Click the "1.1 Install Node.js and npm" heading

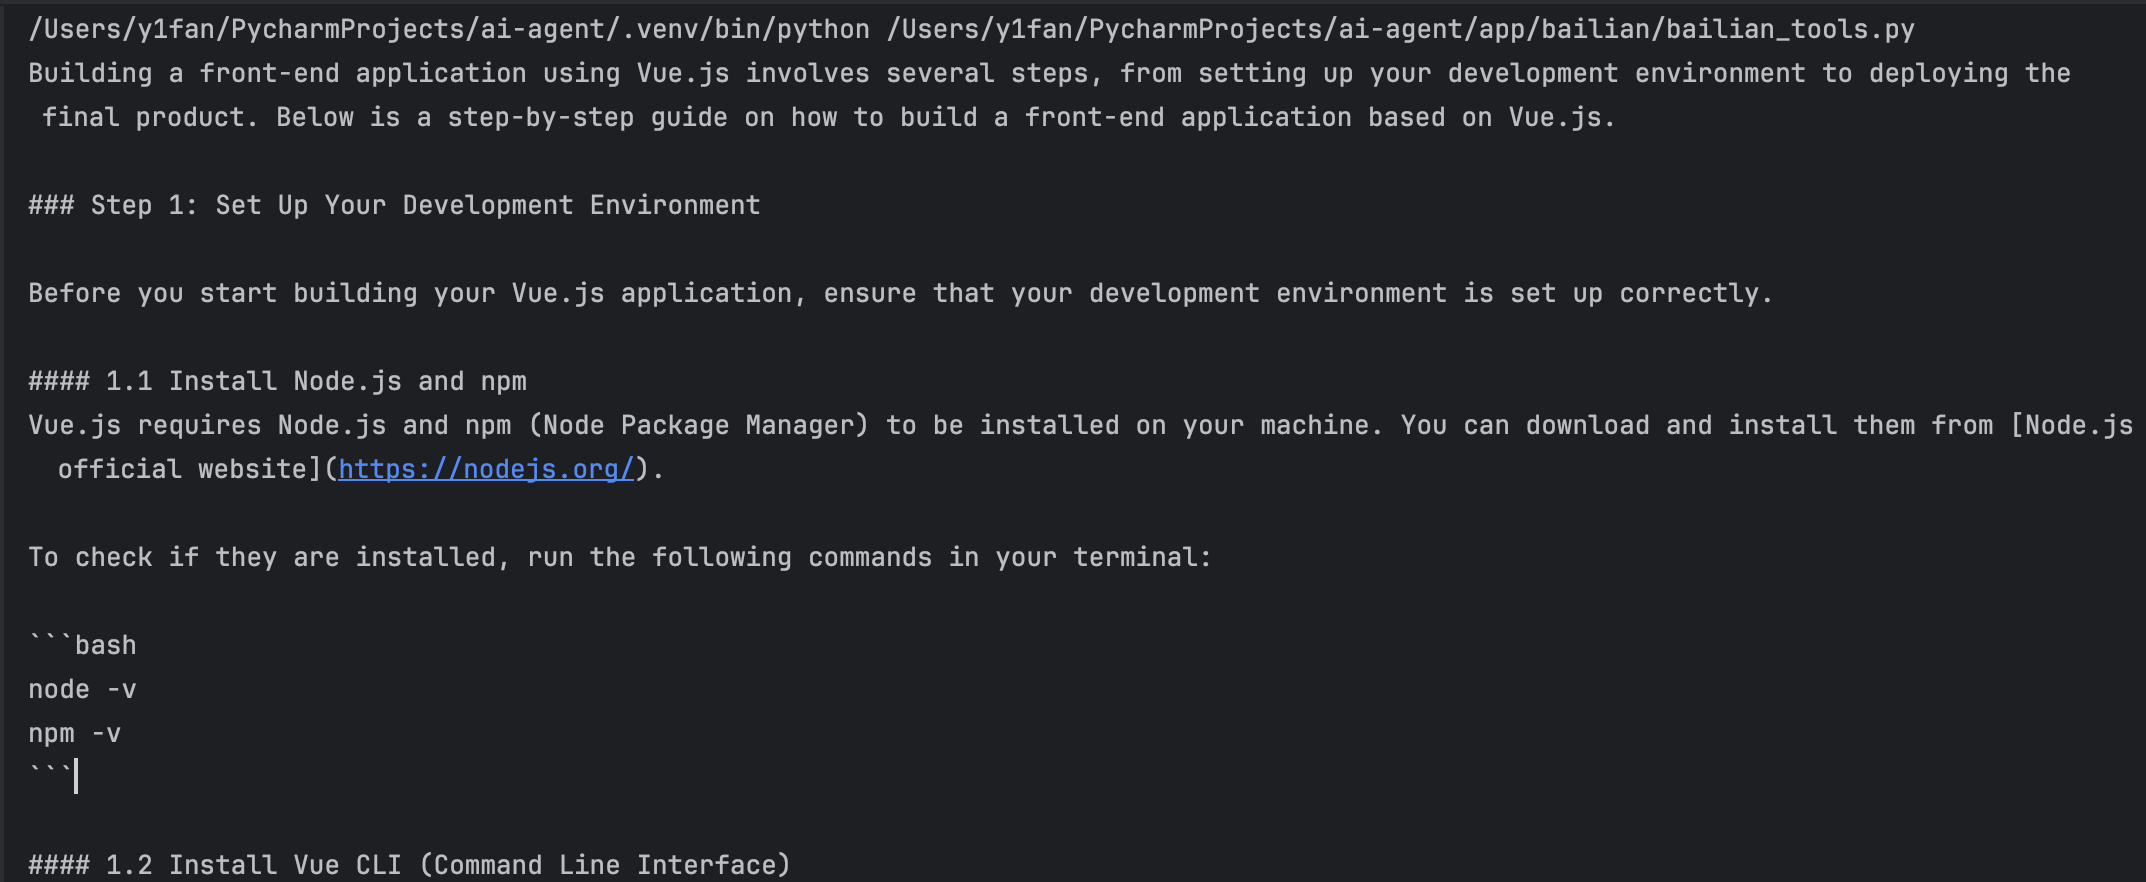[x=277, y=381]
